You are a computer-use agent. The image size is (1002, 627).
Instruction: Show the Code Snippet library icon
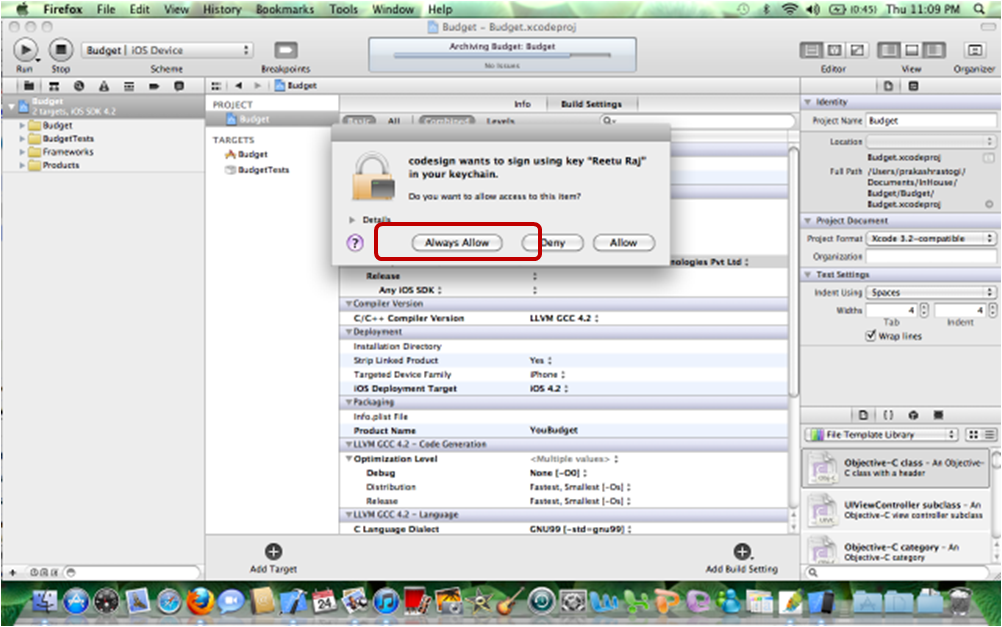tap(888, 415)
